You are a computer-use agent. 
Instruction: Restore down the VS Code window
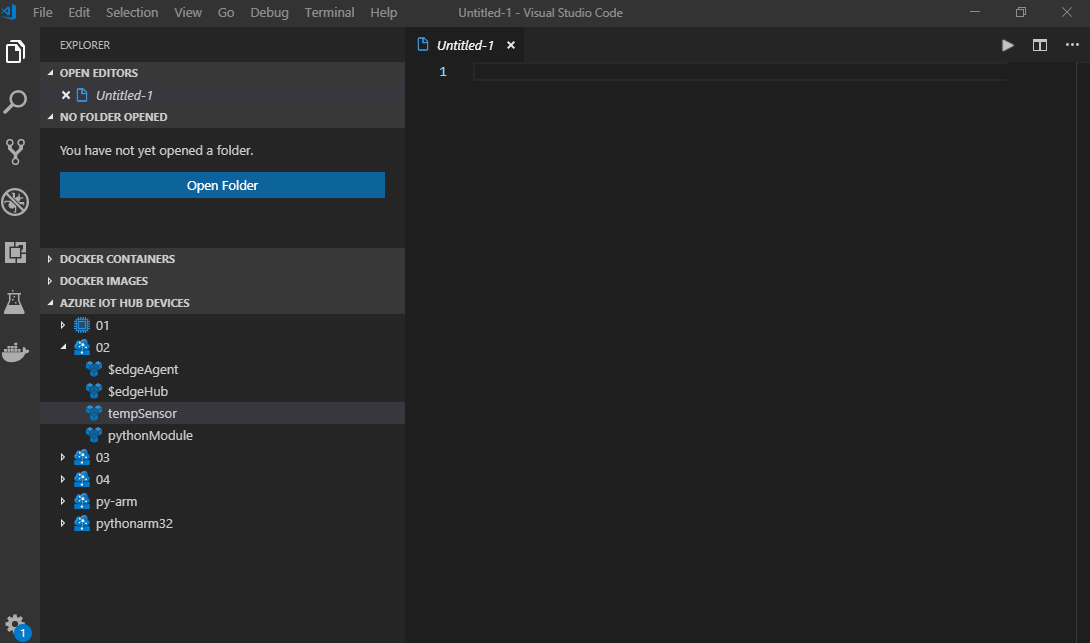(1020, 12)
